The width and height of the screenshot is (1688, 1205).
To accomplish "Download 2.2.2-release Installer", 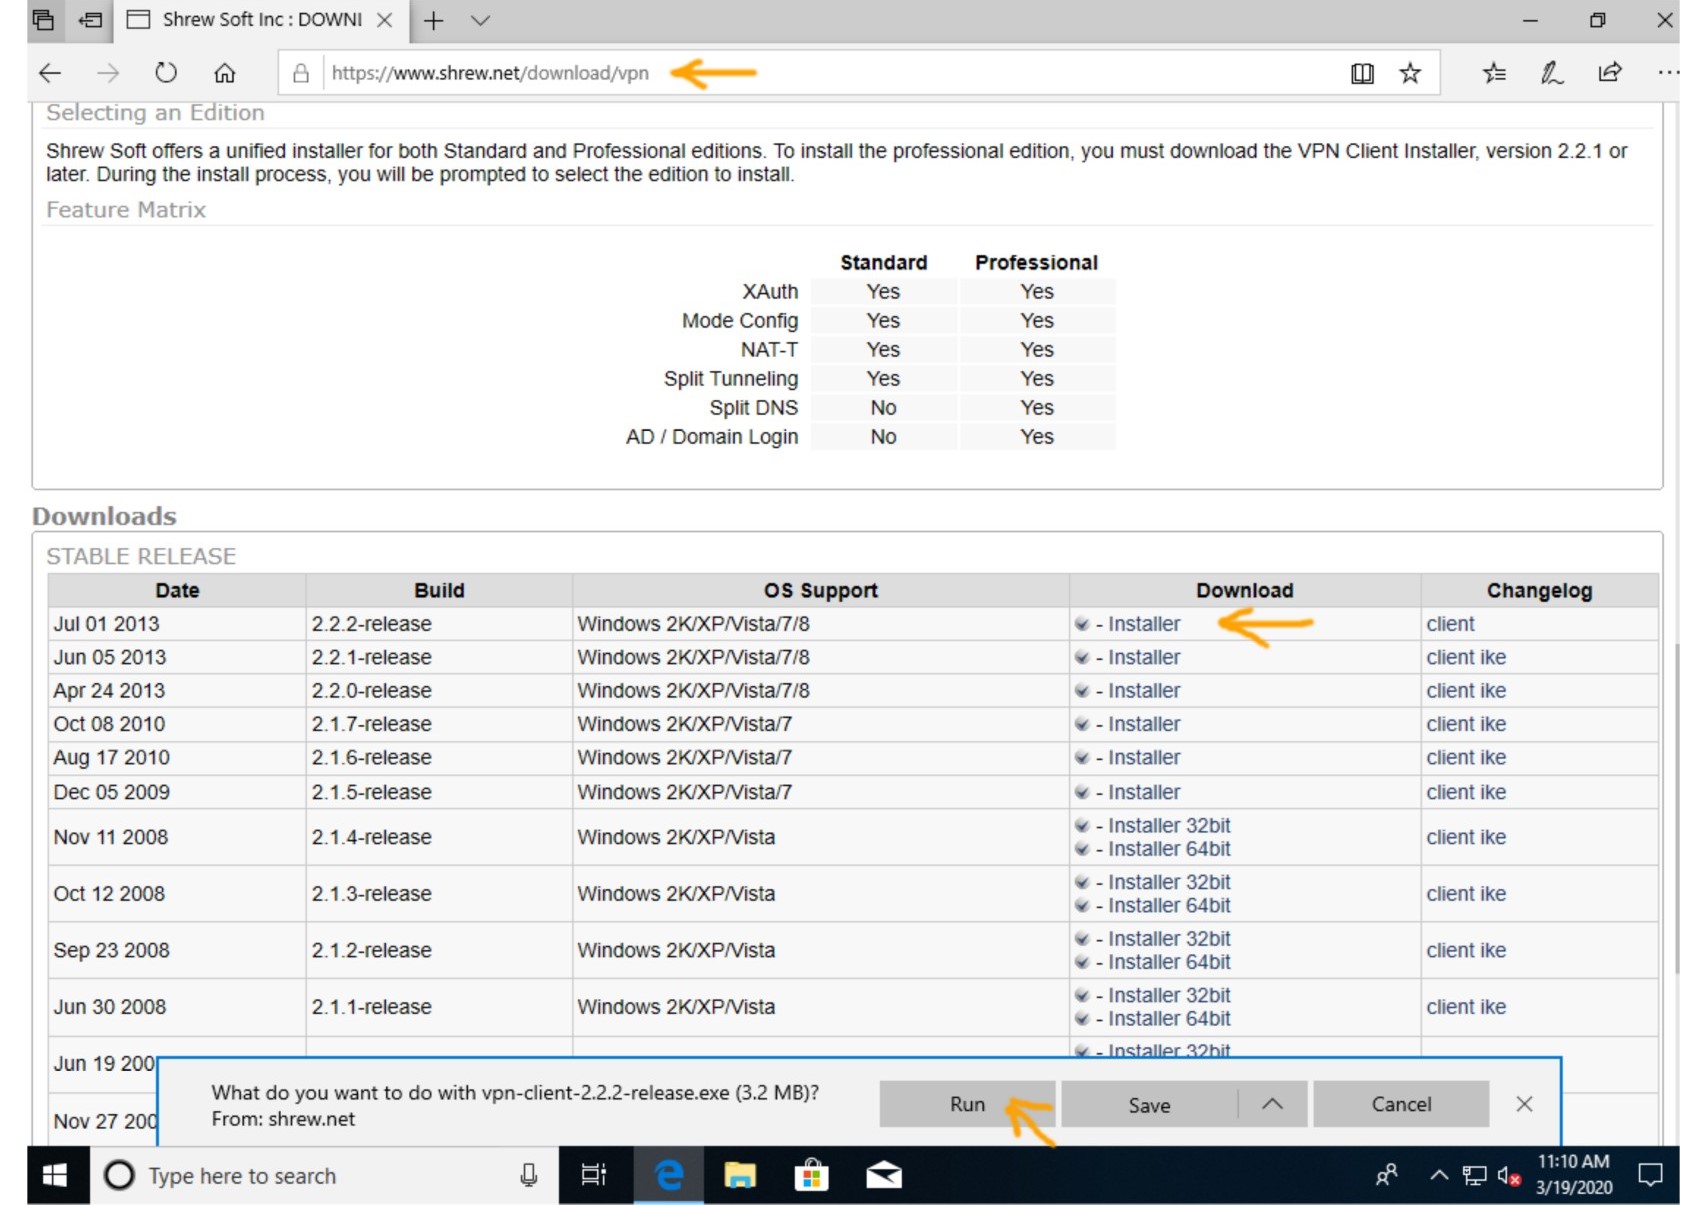I will 1143,624.
